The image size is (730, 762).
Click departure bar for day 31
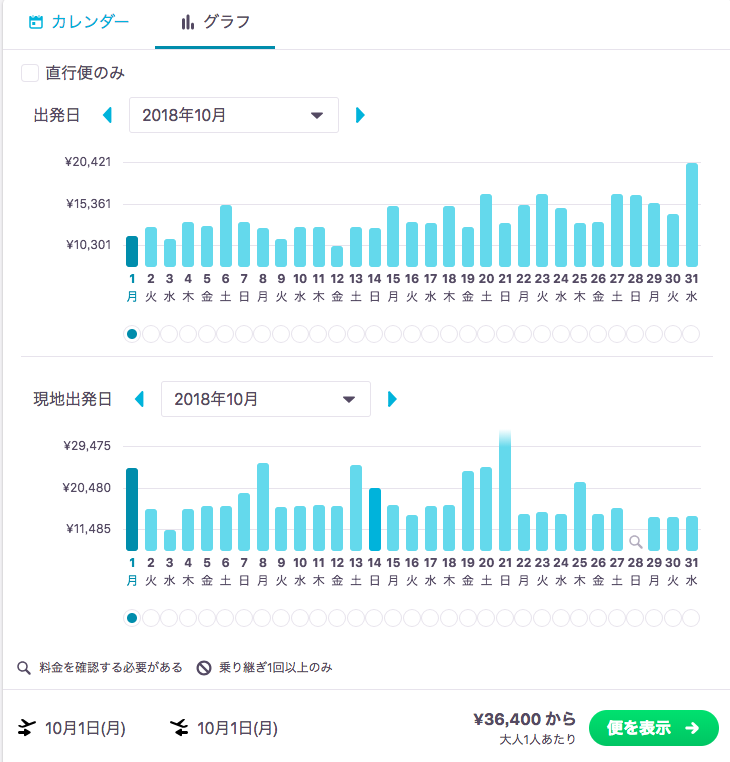point(692,215)
